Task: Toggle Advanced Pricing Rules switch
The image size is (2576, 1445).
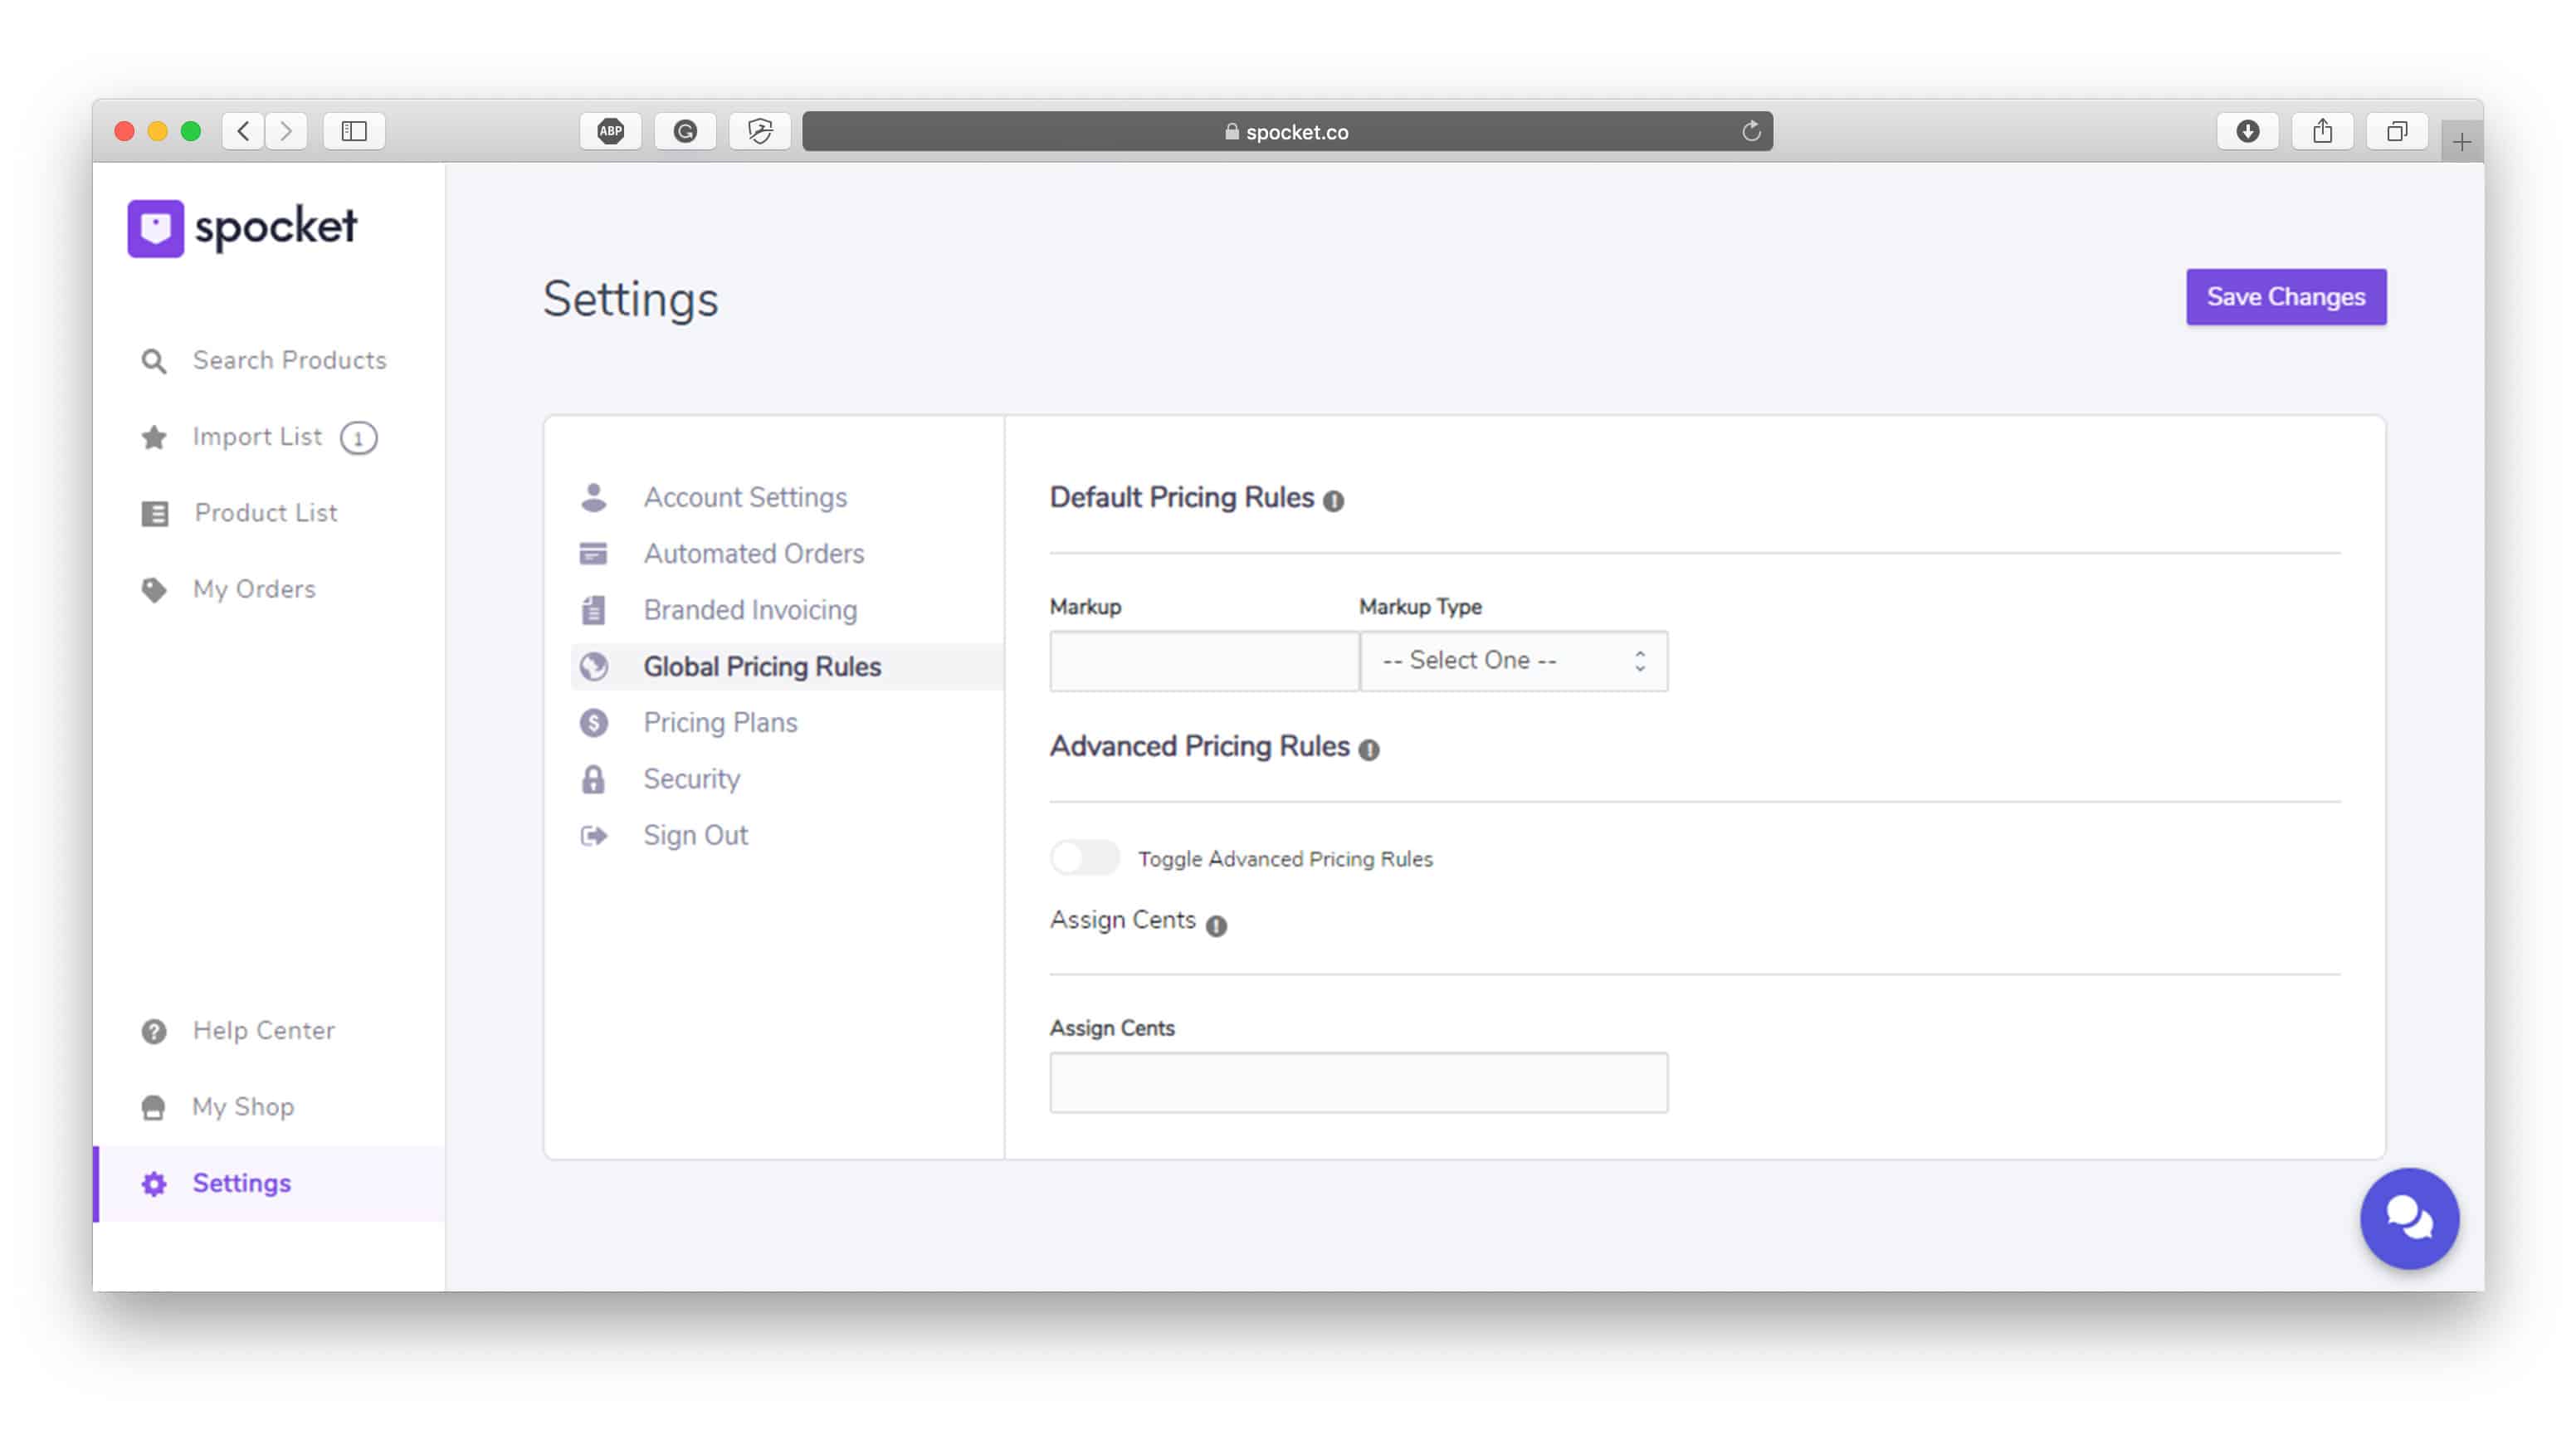Action: click(x=1084, y=858)
